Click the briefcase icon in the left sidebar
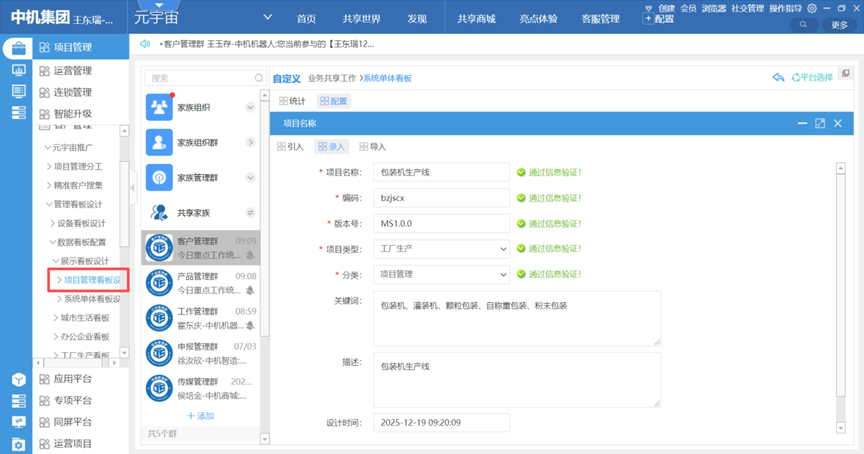864x454 pixels. [x=17, y=47]
